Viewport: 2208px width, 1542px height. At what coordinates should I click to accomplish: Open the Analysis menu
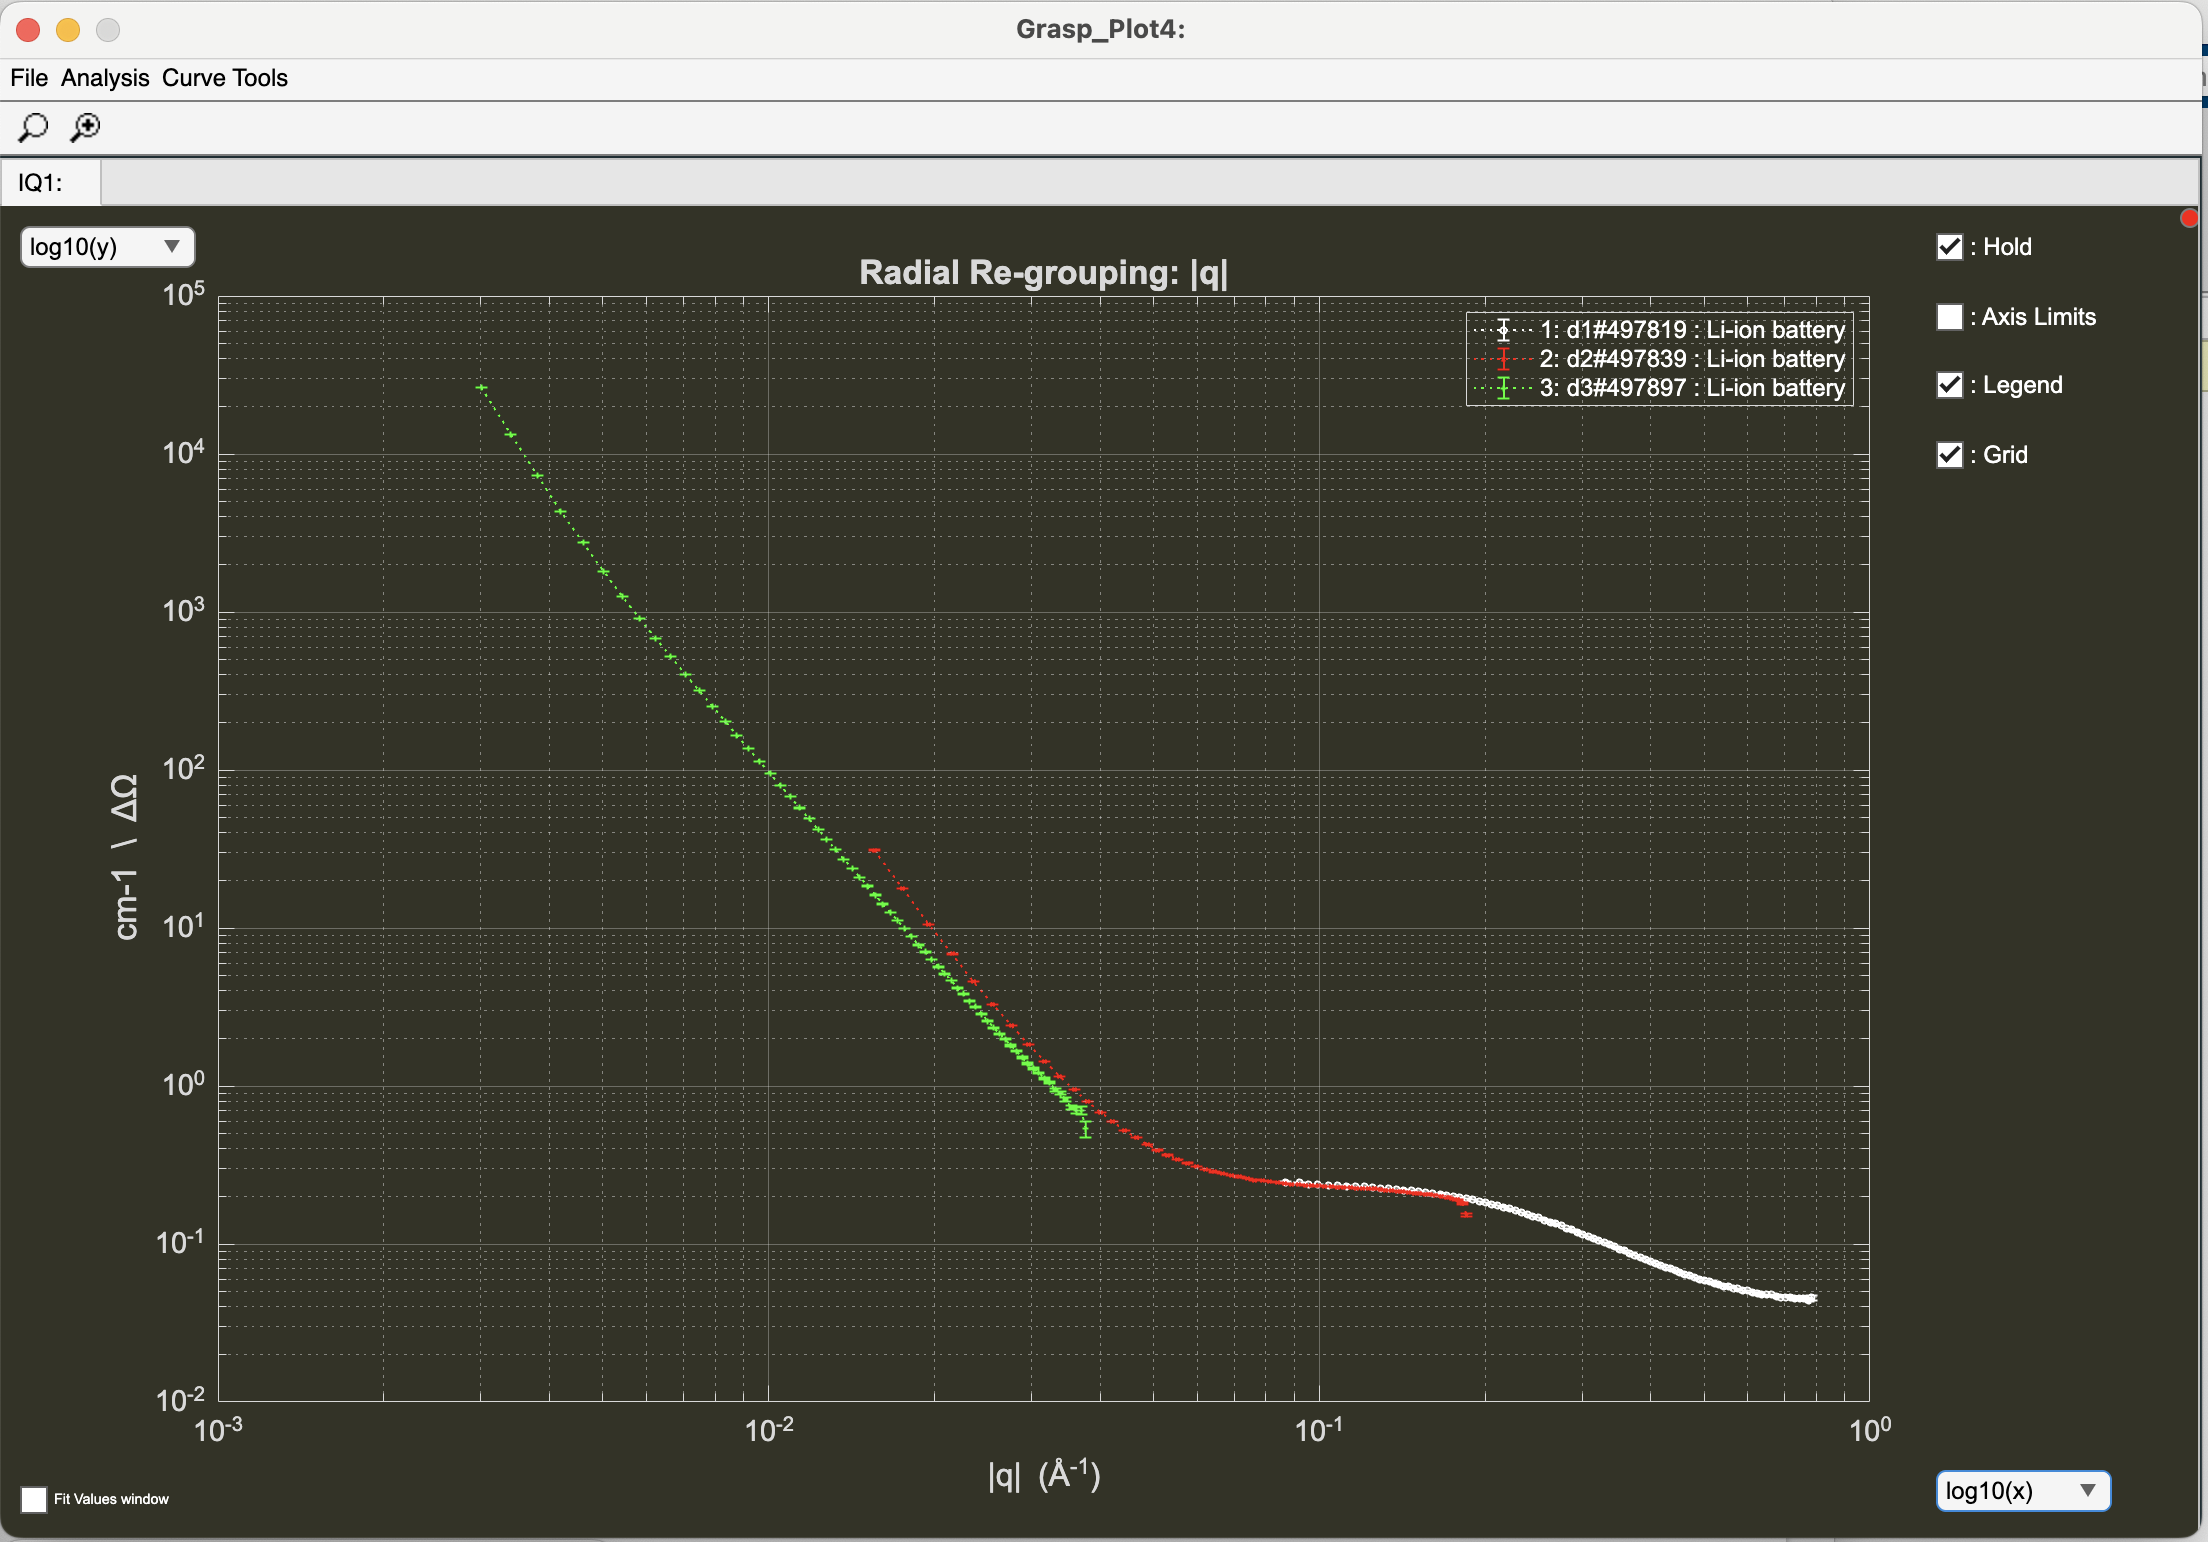click(x=105, y=78)
